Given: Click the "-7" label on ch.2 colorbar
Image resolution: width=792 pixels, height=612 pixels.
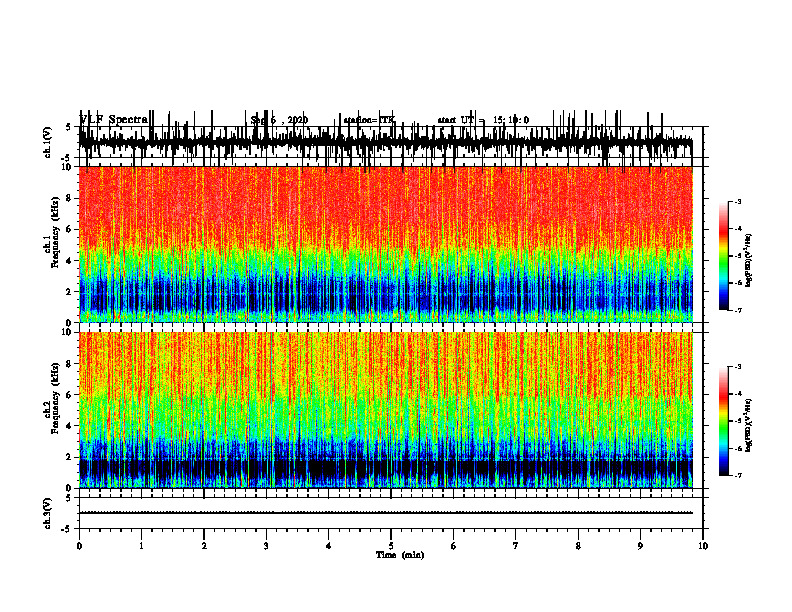Looking at the screenshot, I should pos(737,475).
